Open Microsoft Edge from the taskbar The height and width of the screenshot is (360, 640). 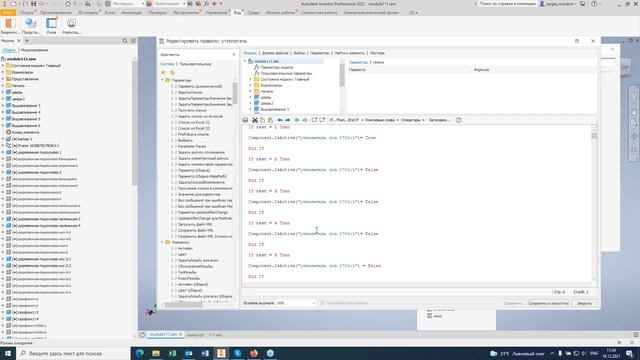tap(140, 353)
